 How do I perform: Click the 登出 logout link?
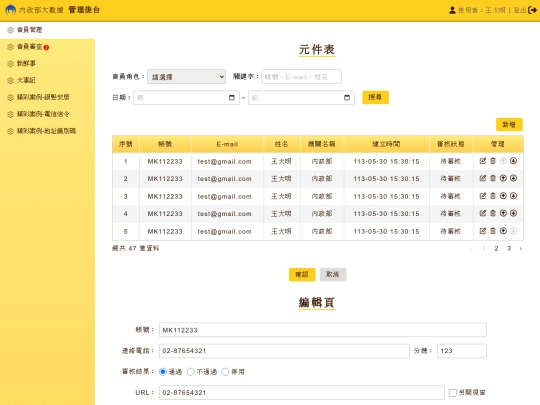pyautogui.click(x=520, y=10)
